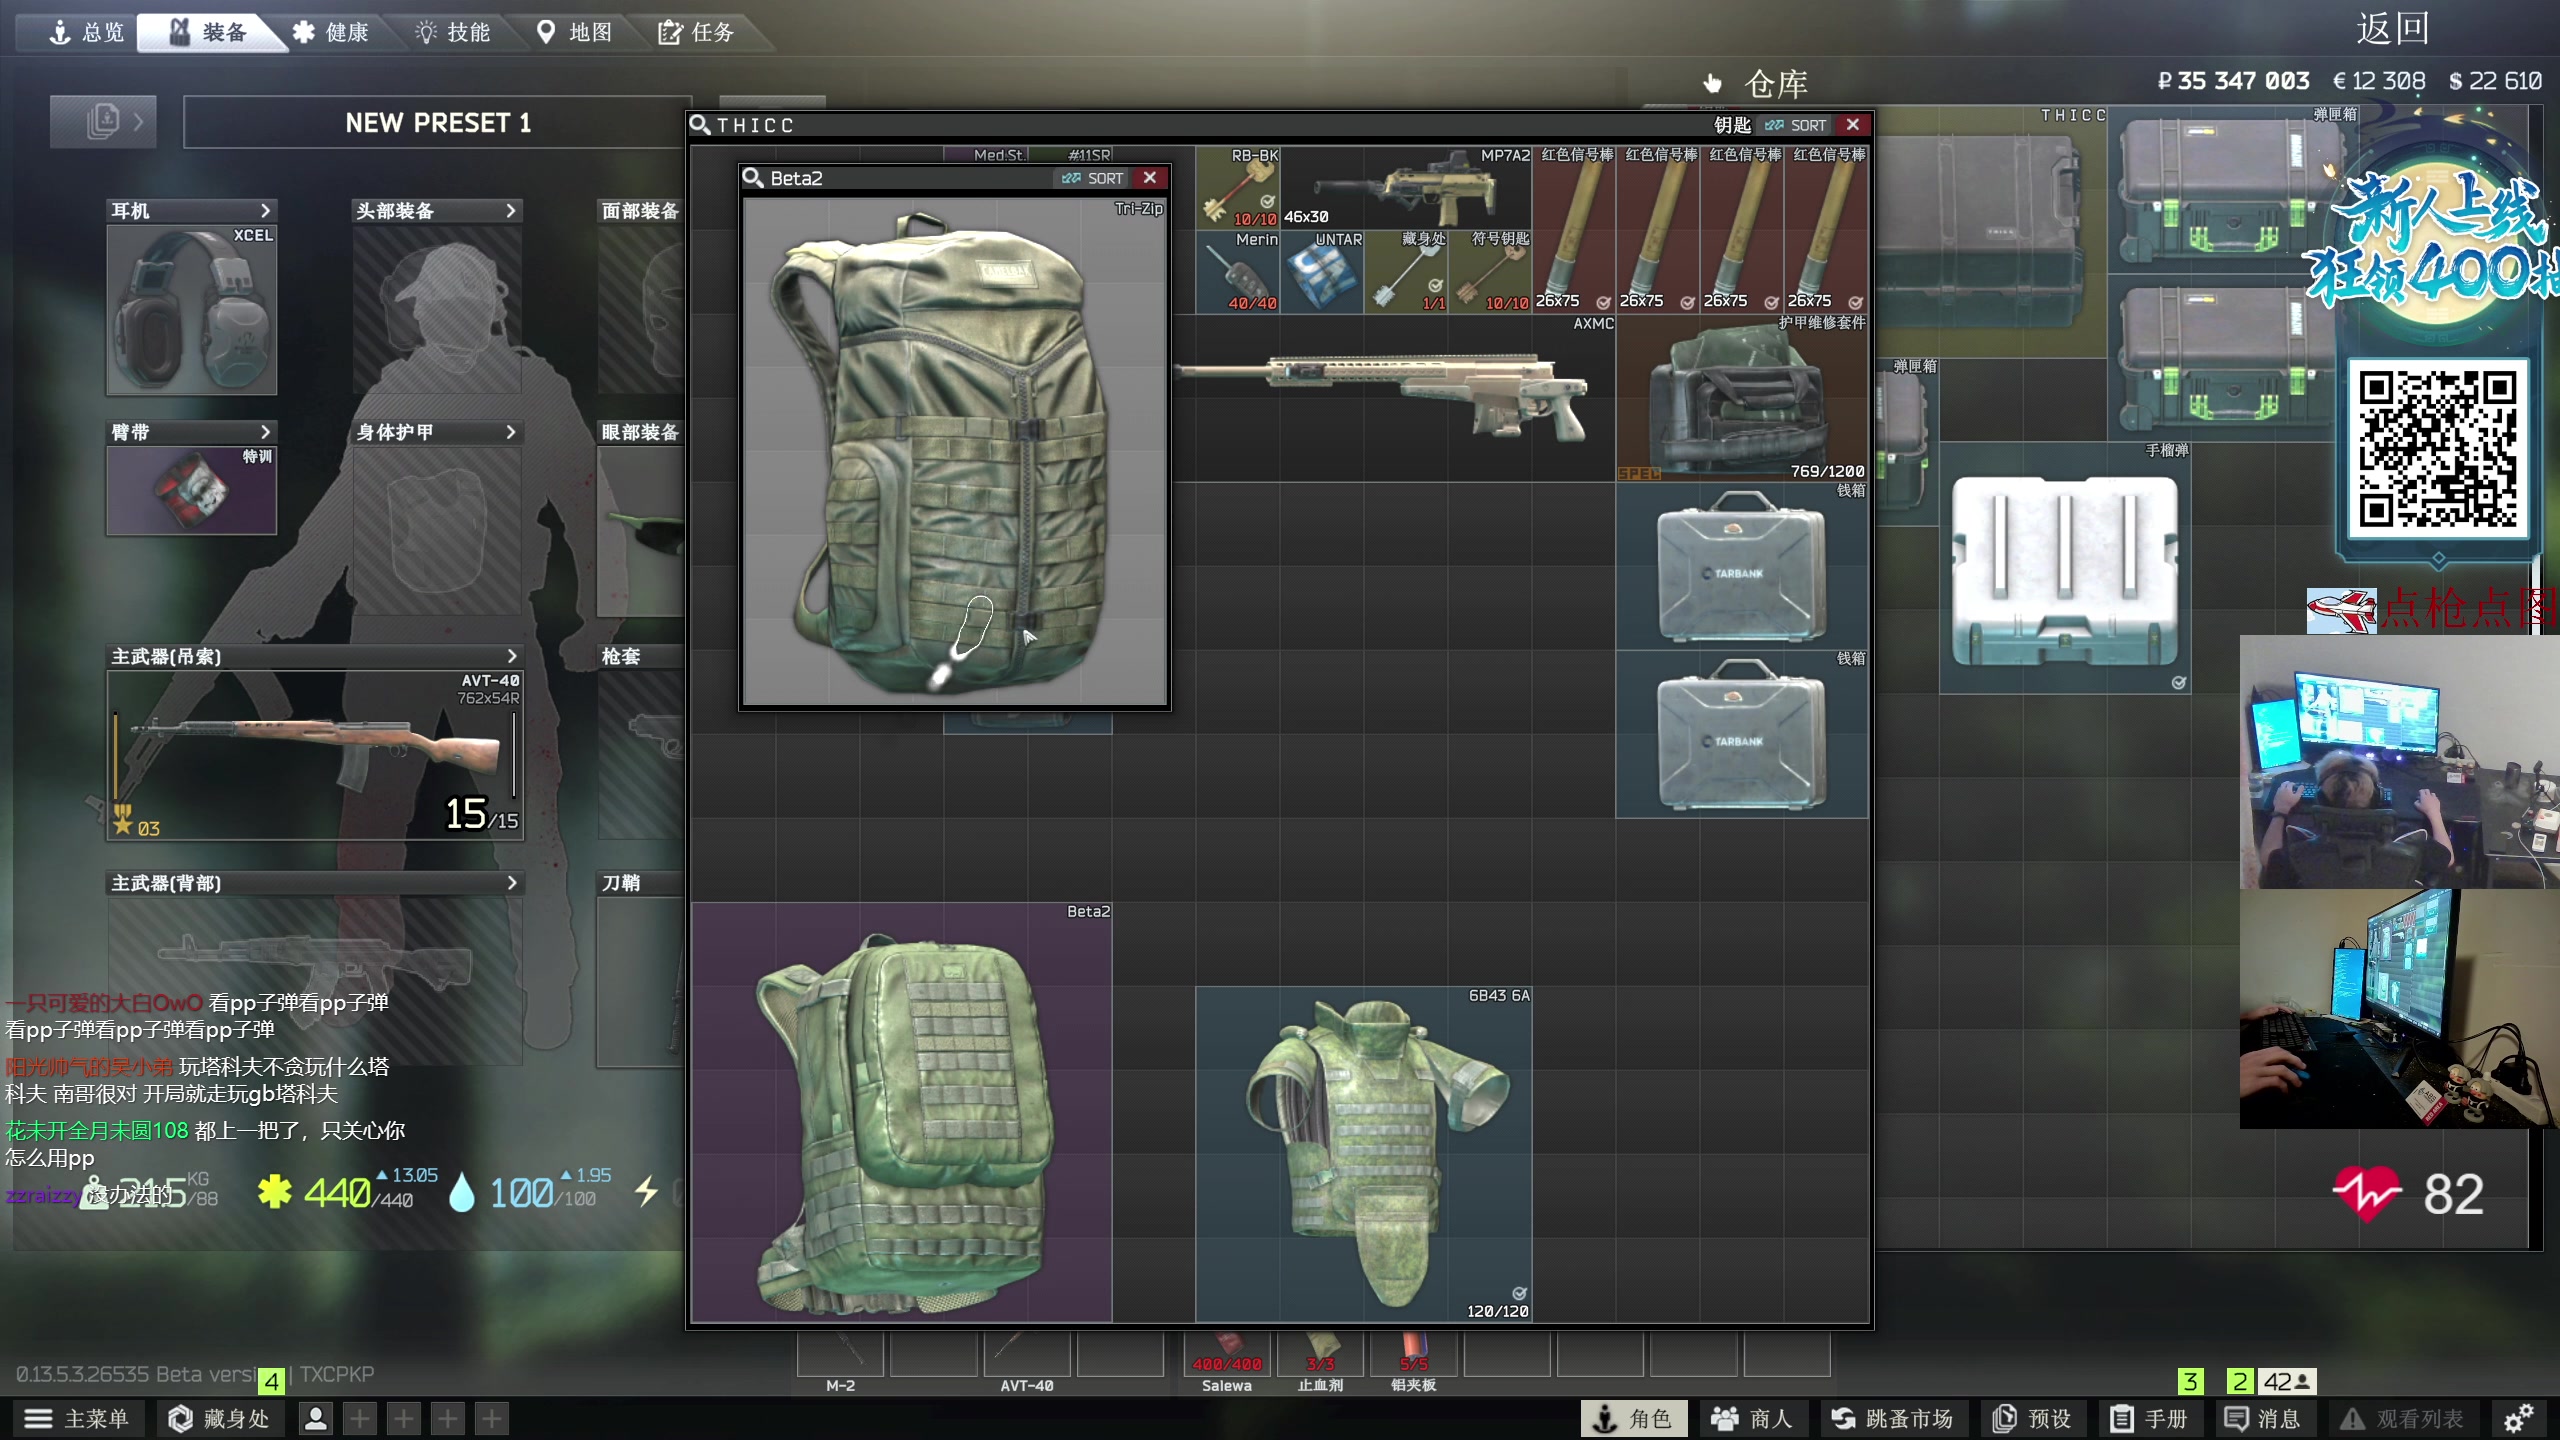Select the 藏身处 key item
Image resolution: width=2560 pixels, height=1440 pixels.
tap(1406, 272)
